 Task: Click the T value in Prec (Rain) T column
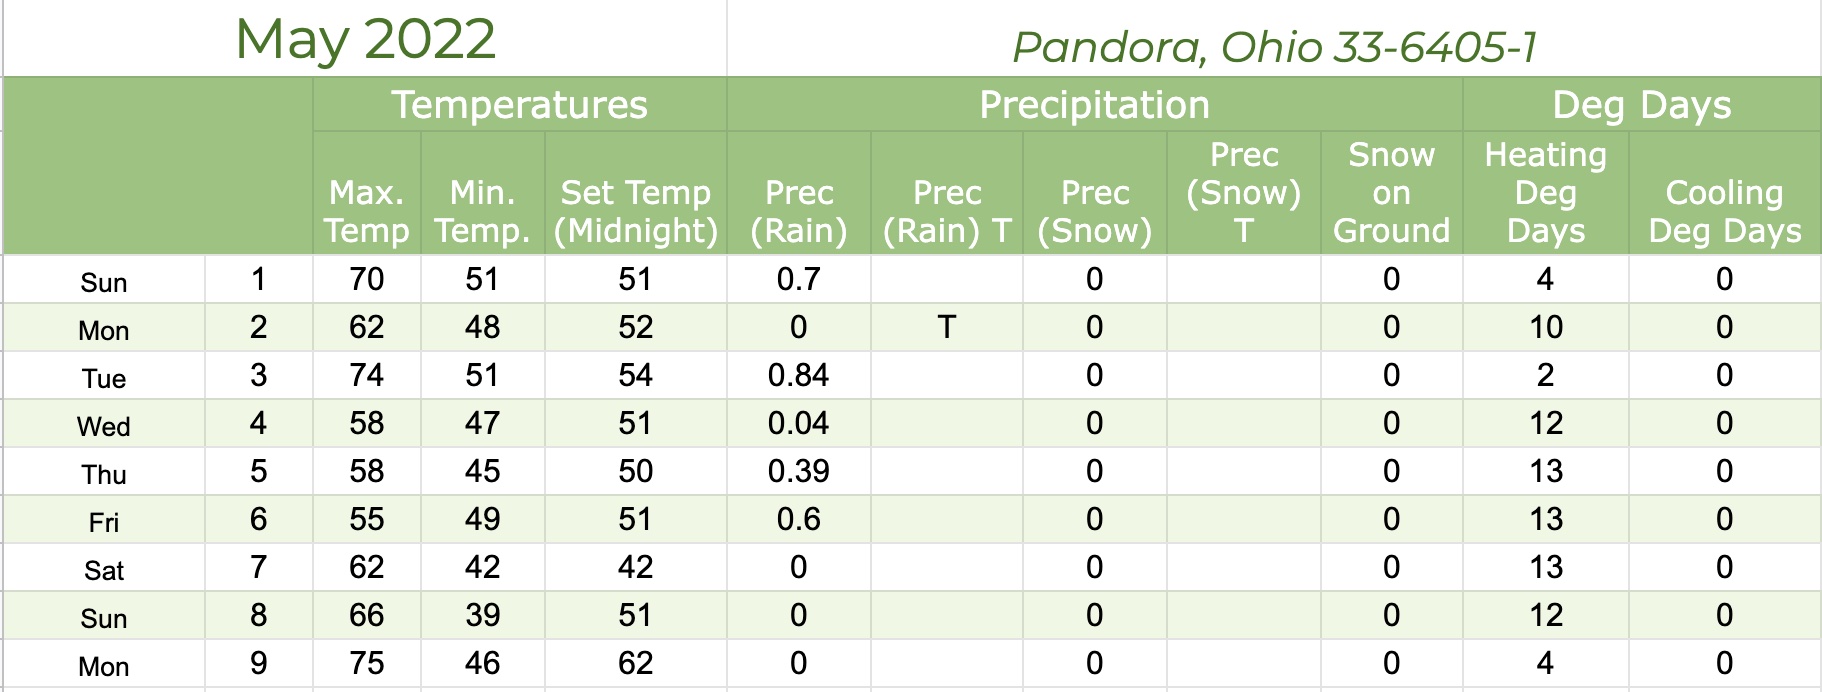(x=947, y=327)
